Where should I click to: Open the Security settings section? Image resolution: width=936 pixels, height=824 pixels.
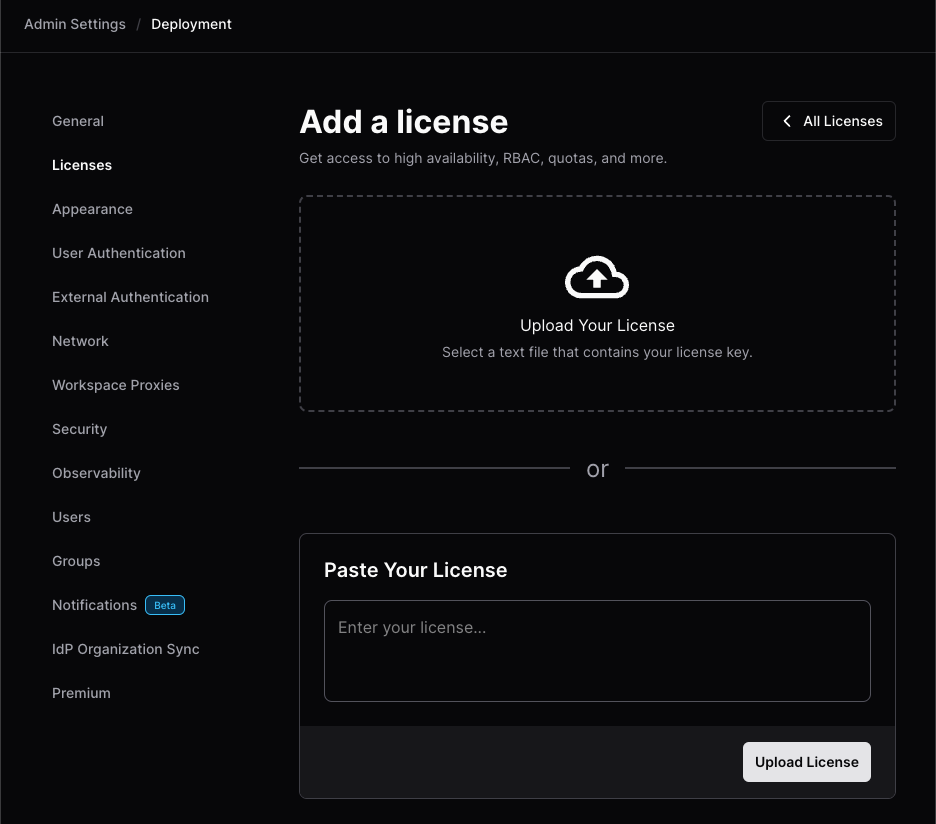(x=79, y=429)
